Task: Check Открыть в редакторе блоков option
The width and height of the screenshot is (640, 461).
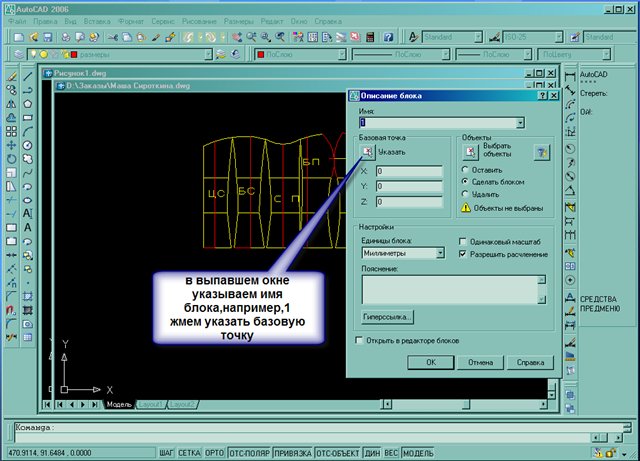Action: (x=361, y=340)
